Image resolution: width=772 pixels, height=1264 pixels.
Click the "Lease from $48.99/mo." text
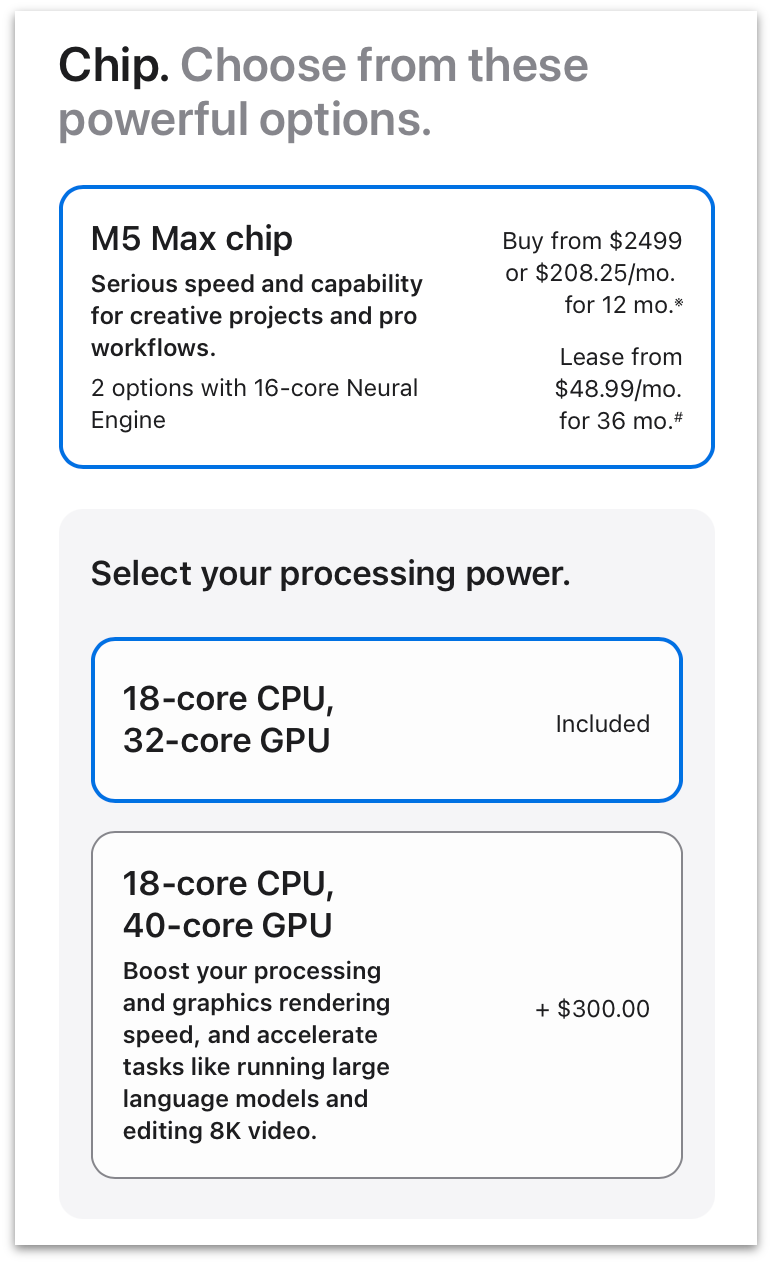point(619,373)
